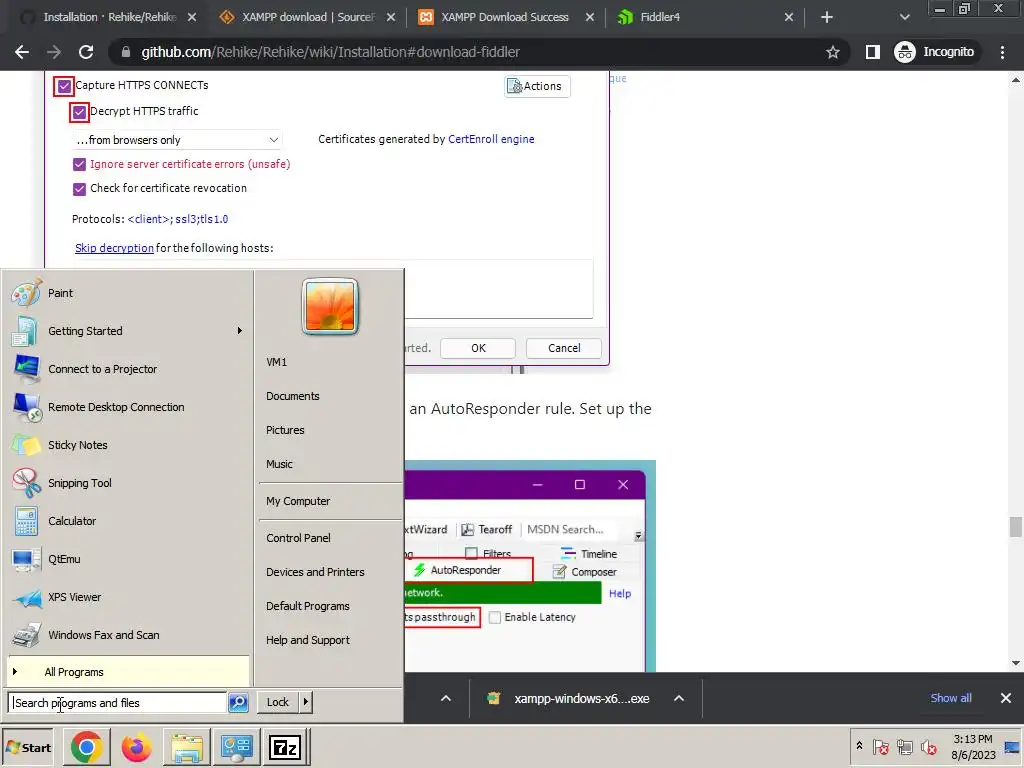Open File Explorer from the taskbar
Viewport: 1024px width, 768px height.
point(187,747)
